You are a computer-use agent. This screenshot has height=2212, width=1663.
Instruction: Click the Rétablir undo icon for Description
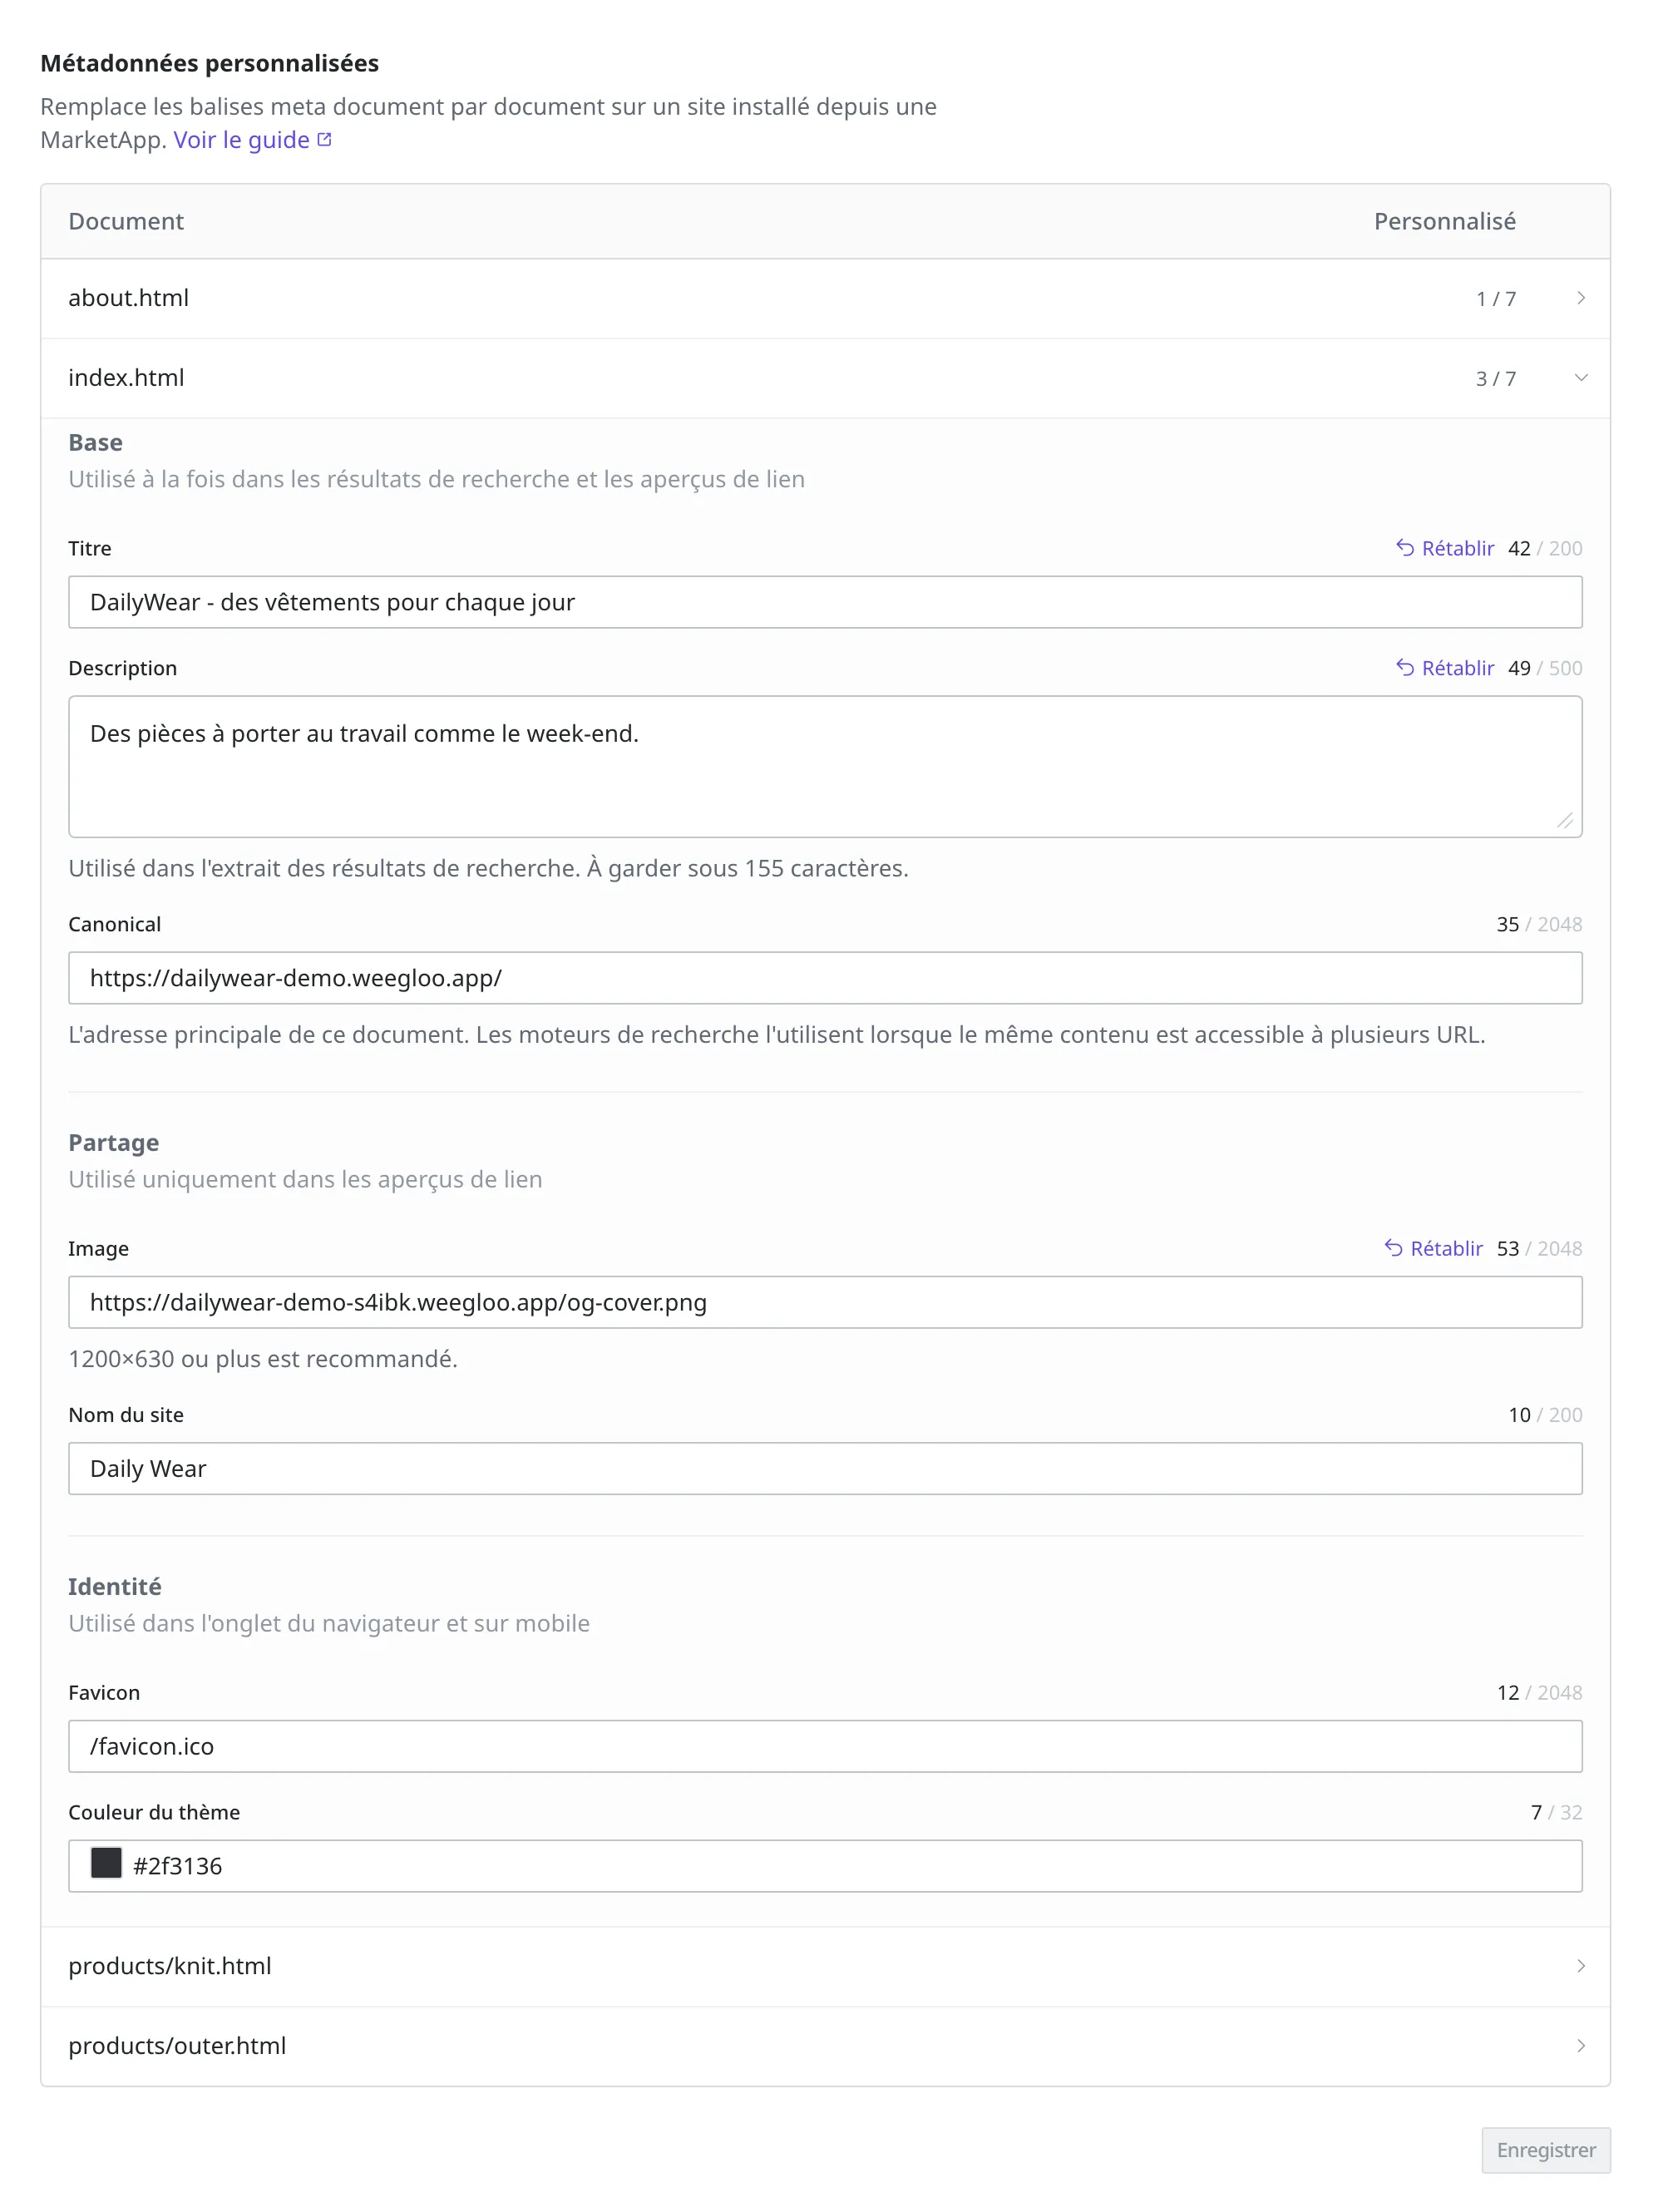pos(1405,668)
